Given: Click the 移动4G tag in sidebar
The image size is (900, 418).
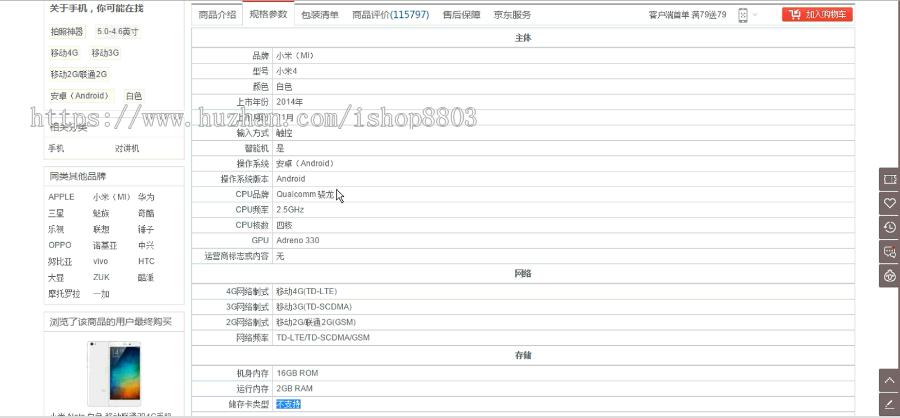Looking at the screenshot, I should (64, 53).
